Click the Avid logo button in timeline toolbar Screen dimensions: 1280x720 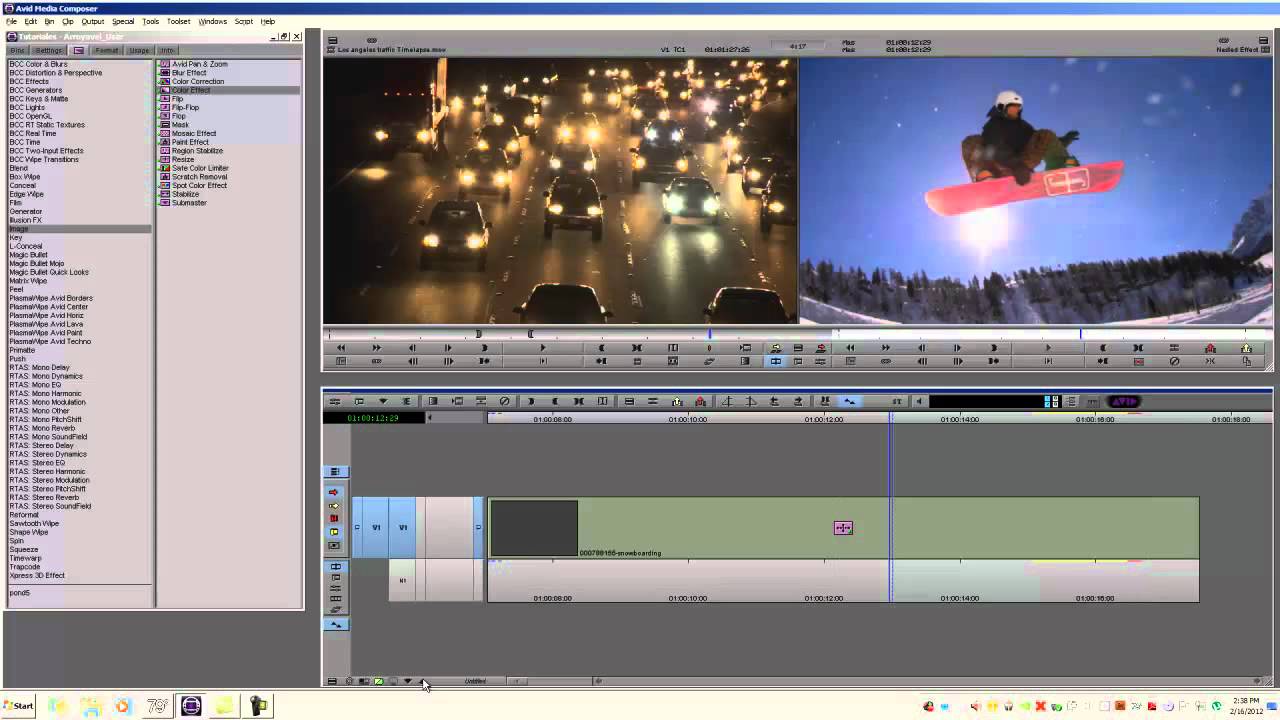click(1124, 401)
